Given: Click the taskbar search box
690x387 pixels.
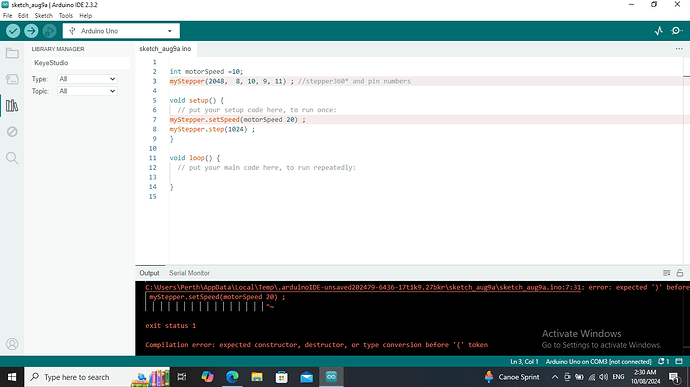Looking at the screenshot, I should pyautogui.click(x=97, y=377).
